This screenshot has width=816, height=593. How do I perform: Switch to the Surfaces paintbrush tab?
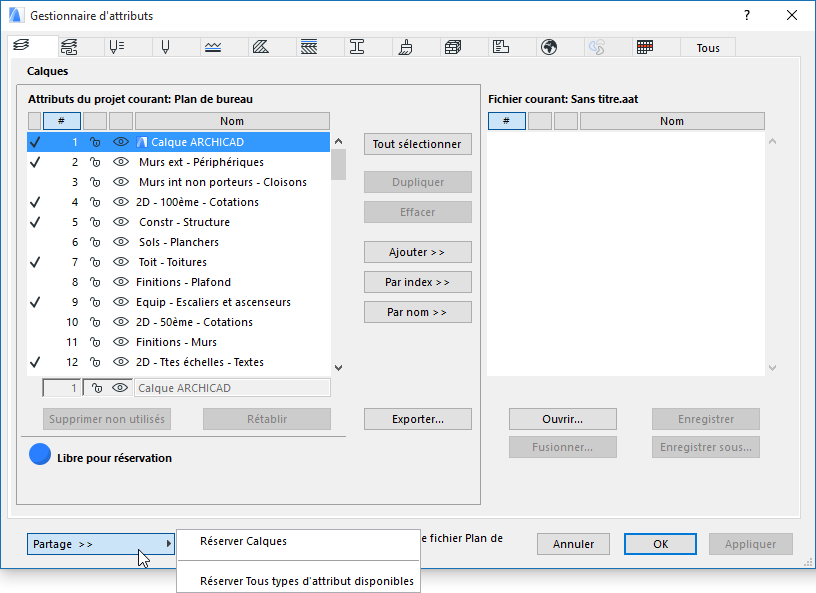[x=405, y=47]
